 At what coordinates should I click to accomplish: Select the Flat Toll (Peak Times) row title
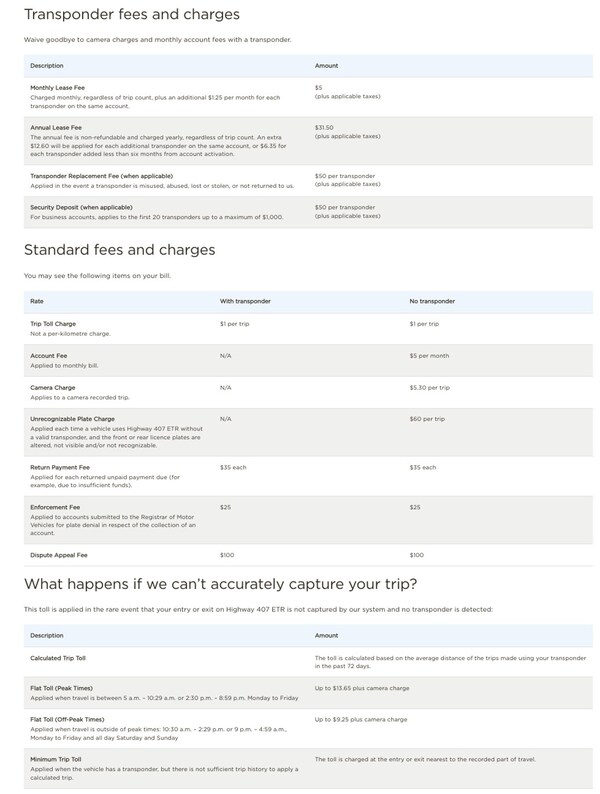tap(65, 688)
